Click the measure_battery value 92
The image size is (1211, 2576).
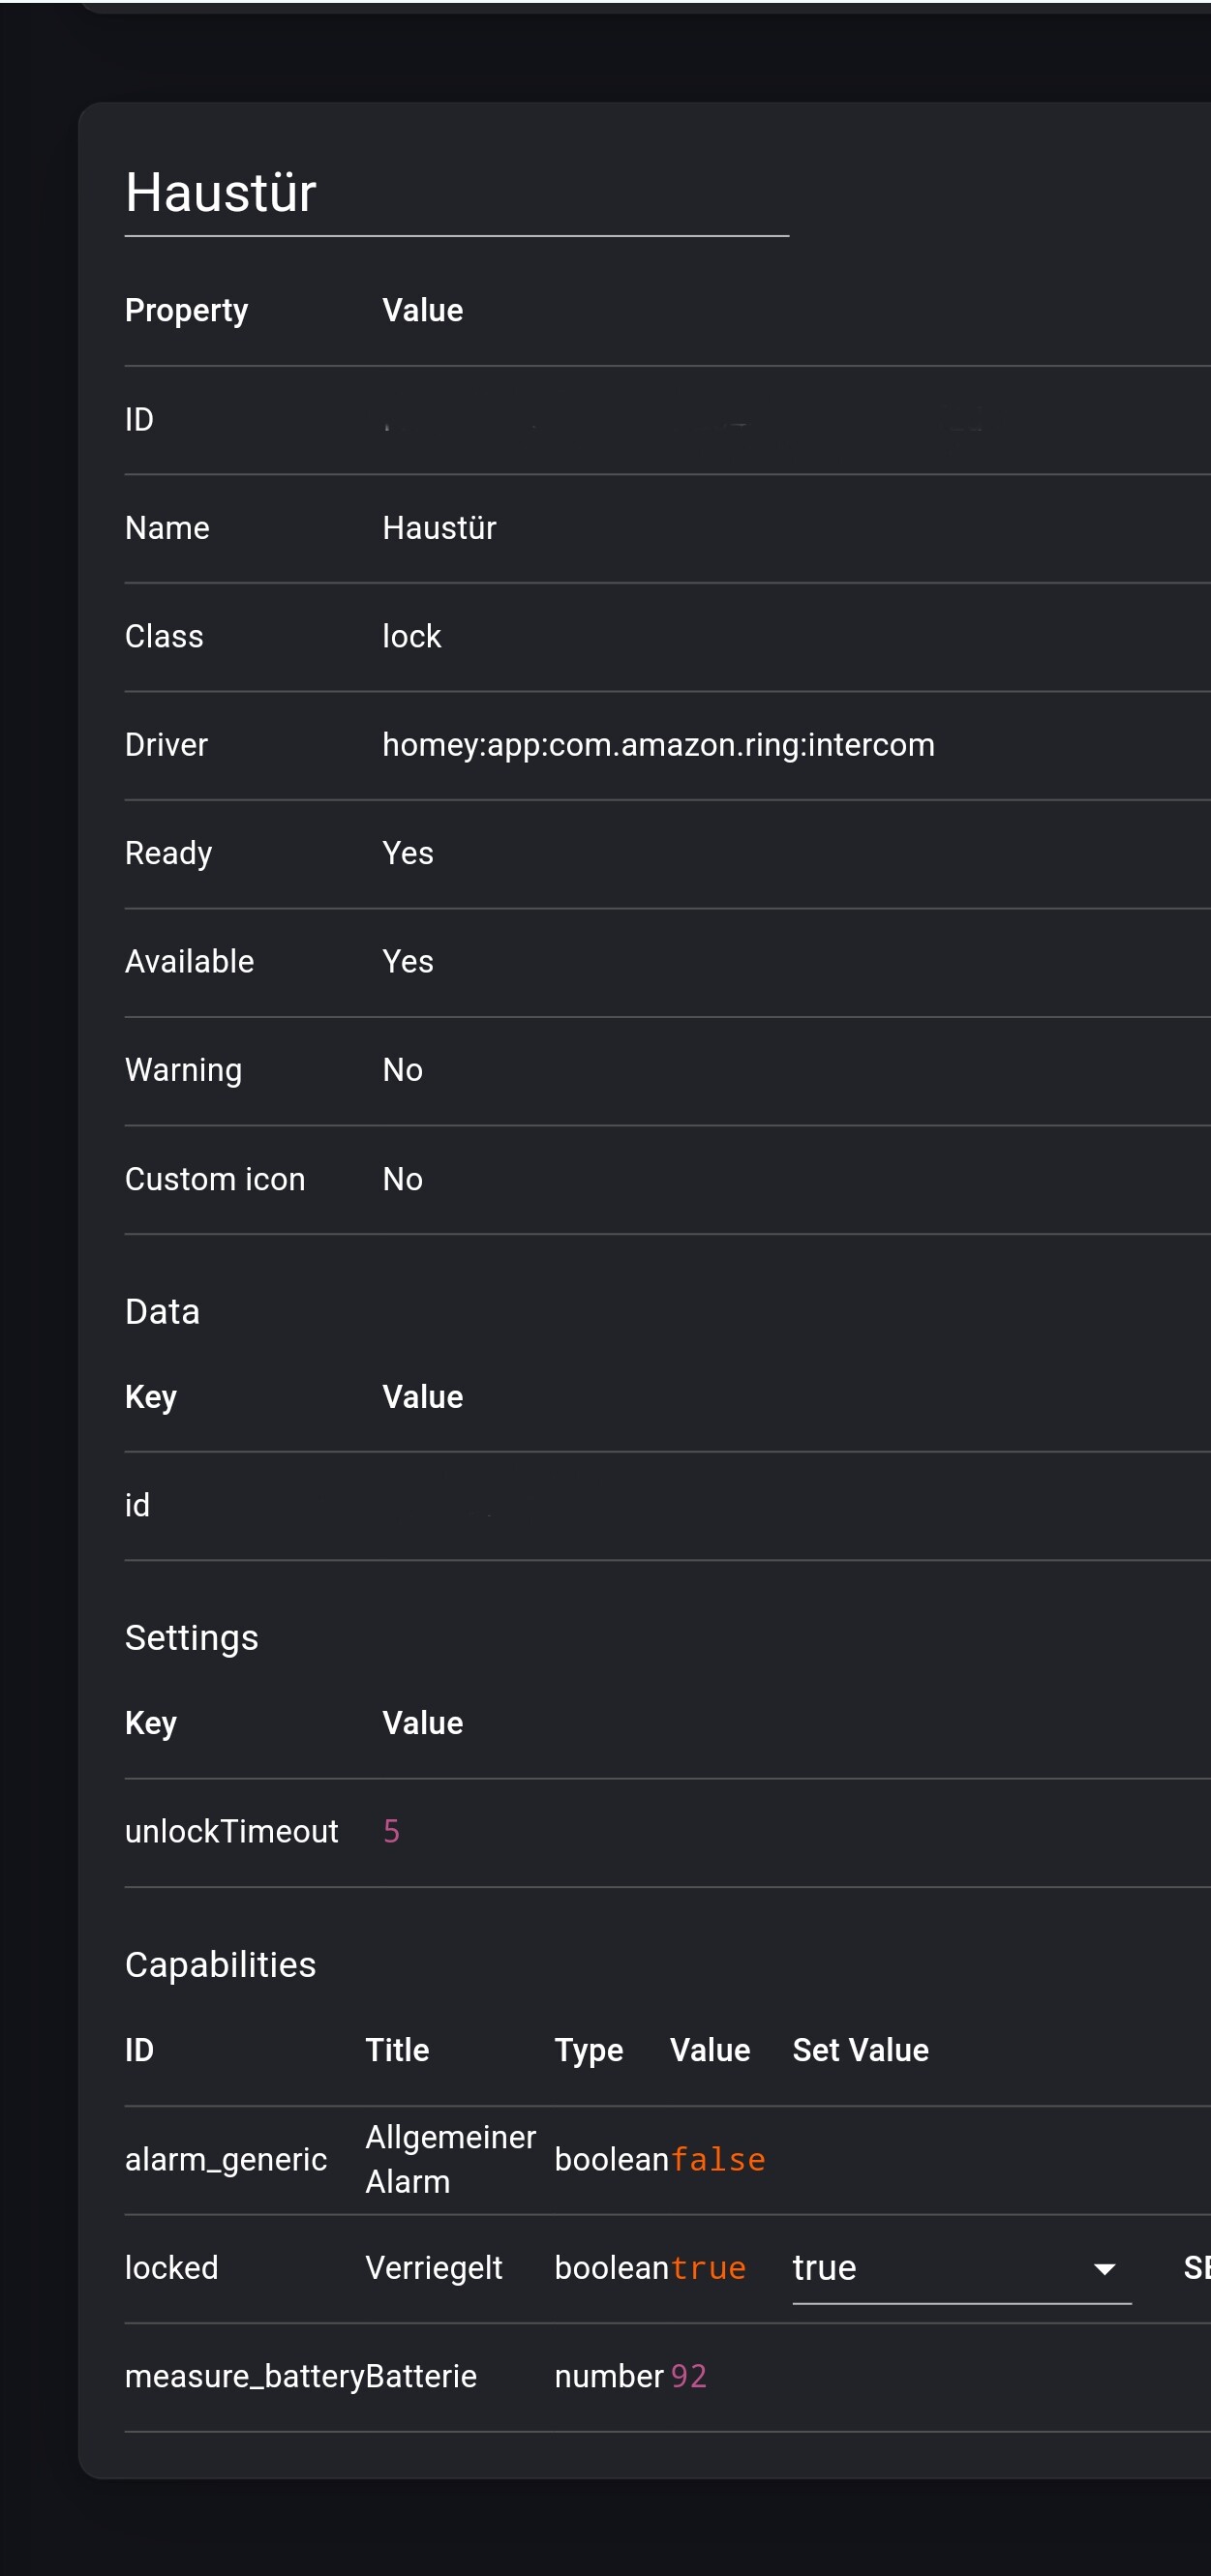pyautogui.click(x=688, y=2376)
